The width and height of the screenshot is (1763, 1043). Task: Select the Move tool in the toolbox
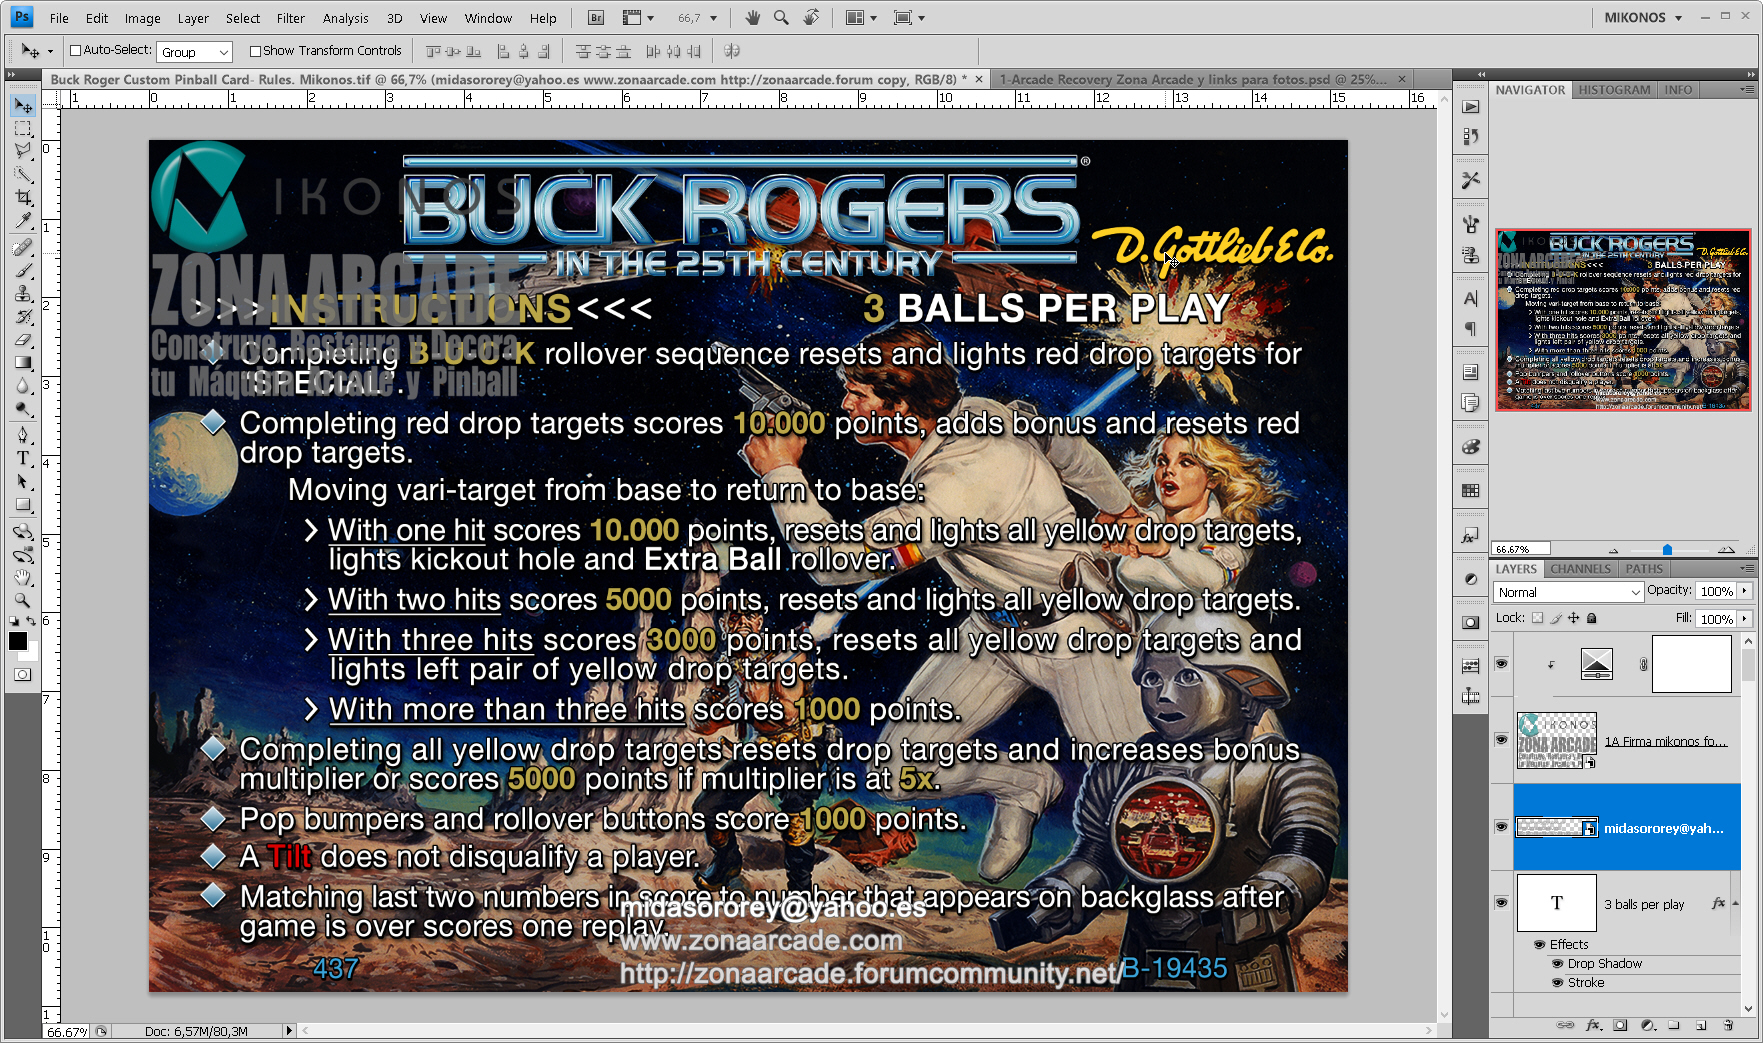23,106
